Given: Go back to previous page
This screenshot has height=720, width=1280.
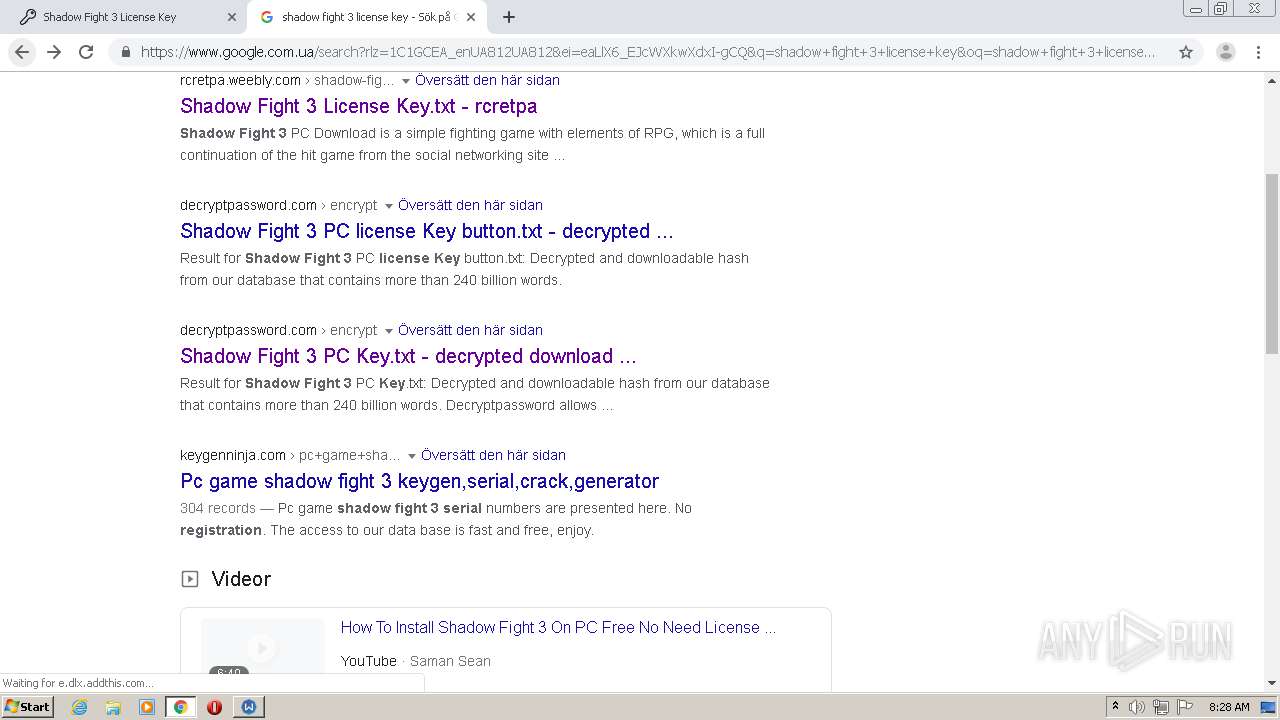Looking at the screenshot, I should [x=22, y=52].
